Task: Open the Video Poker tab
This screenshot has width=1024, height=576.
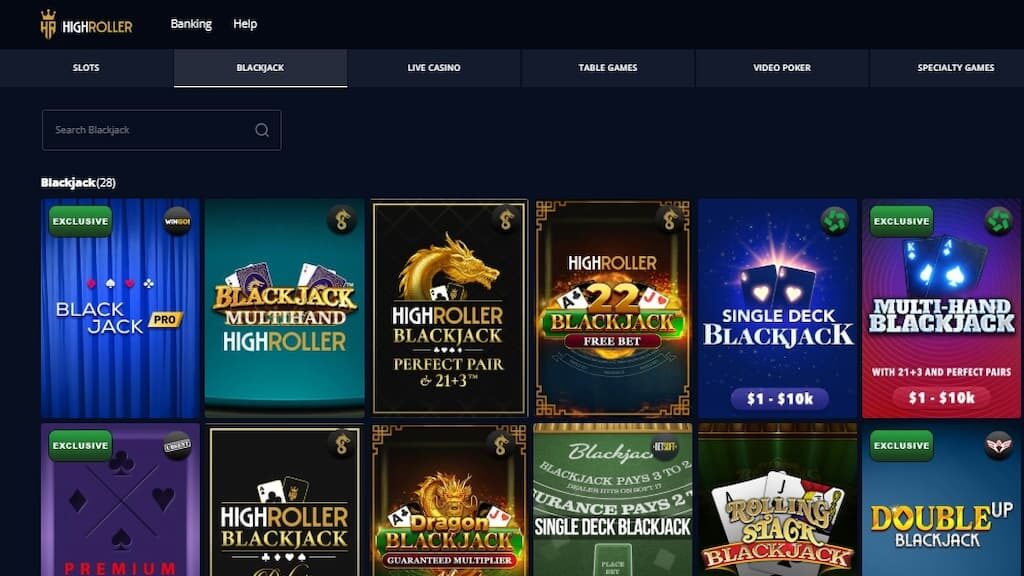Action: 782,68
